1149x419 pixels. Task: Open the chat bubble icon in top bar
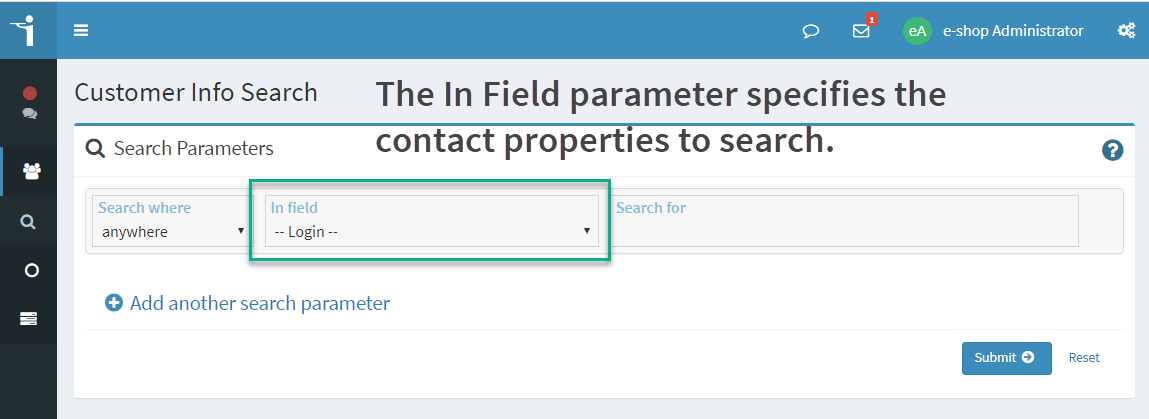[810, 31]
